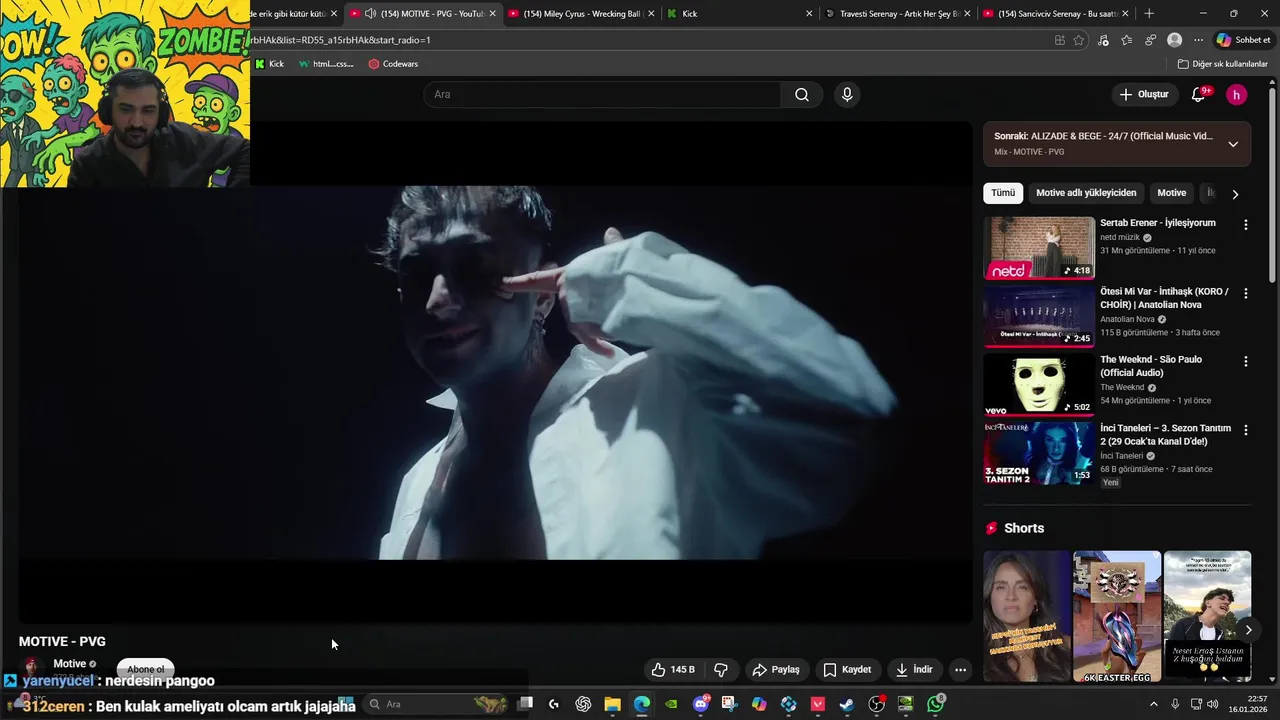Viewport: 1280px width, 720px height.
Task: Open The Weeknd São Paulo mask thumbnail
Action: click(1039, 384)
